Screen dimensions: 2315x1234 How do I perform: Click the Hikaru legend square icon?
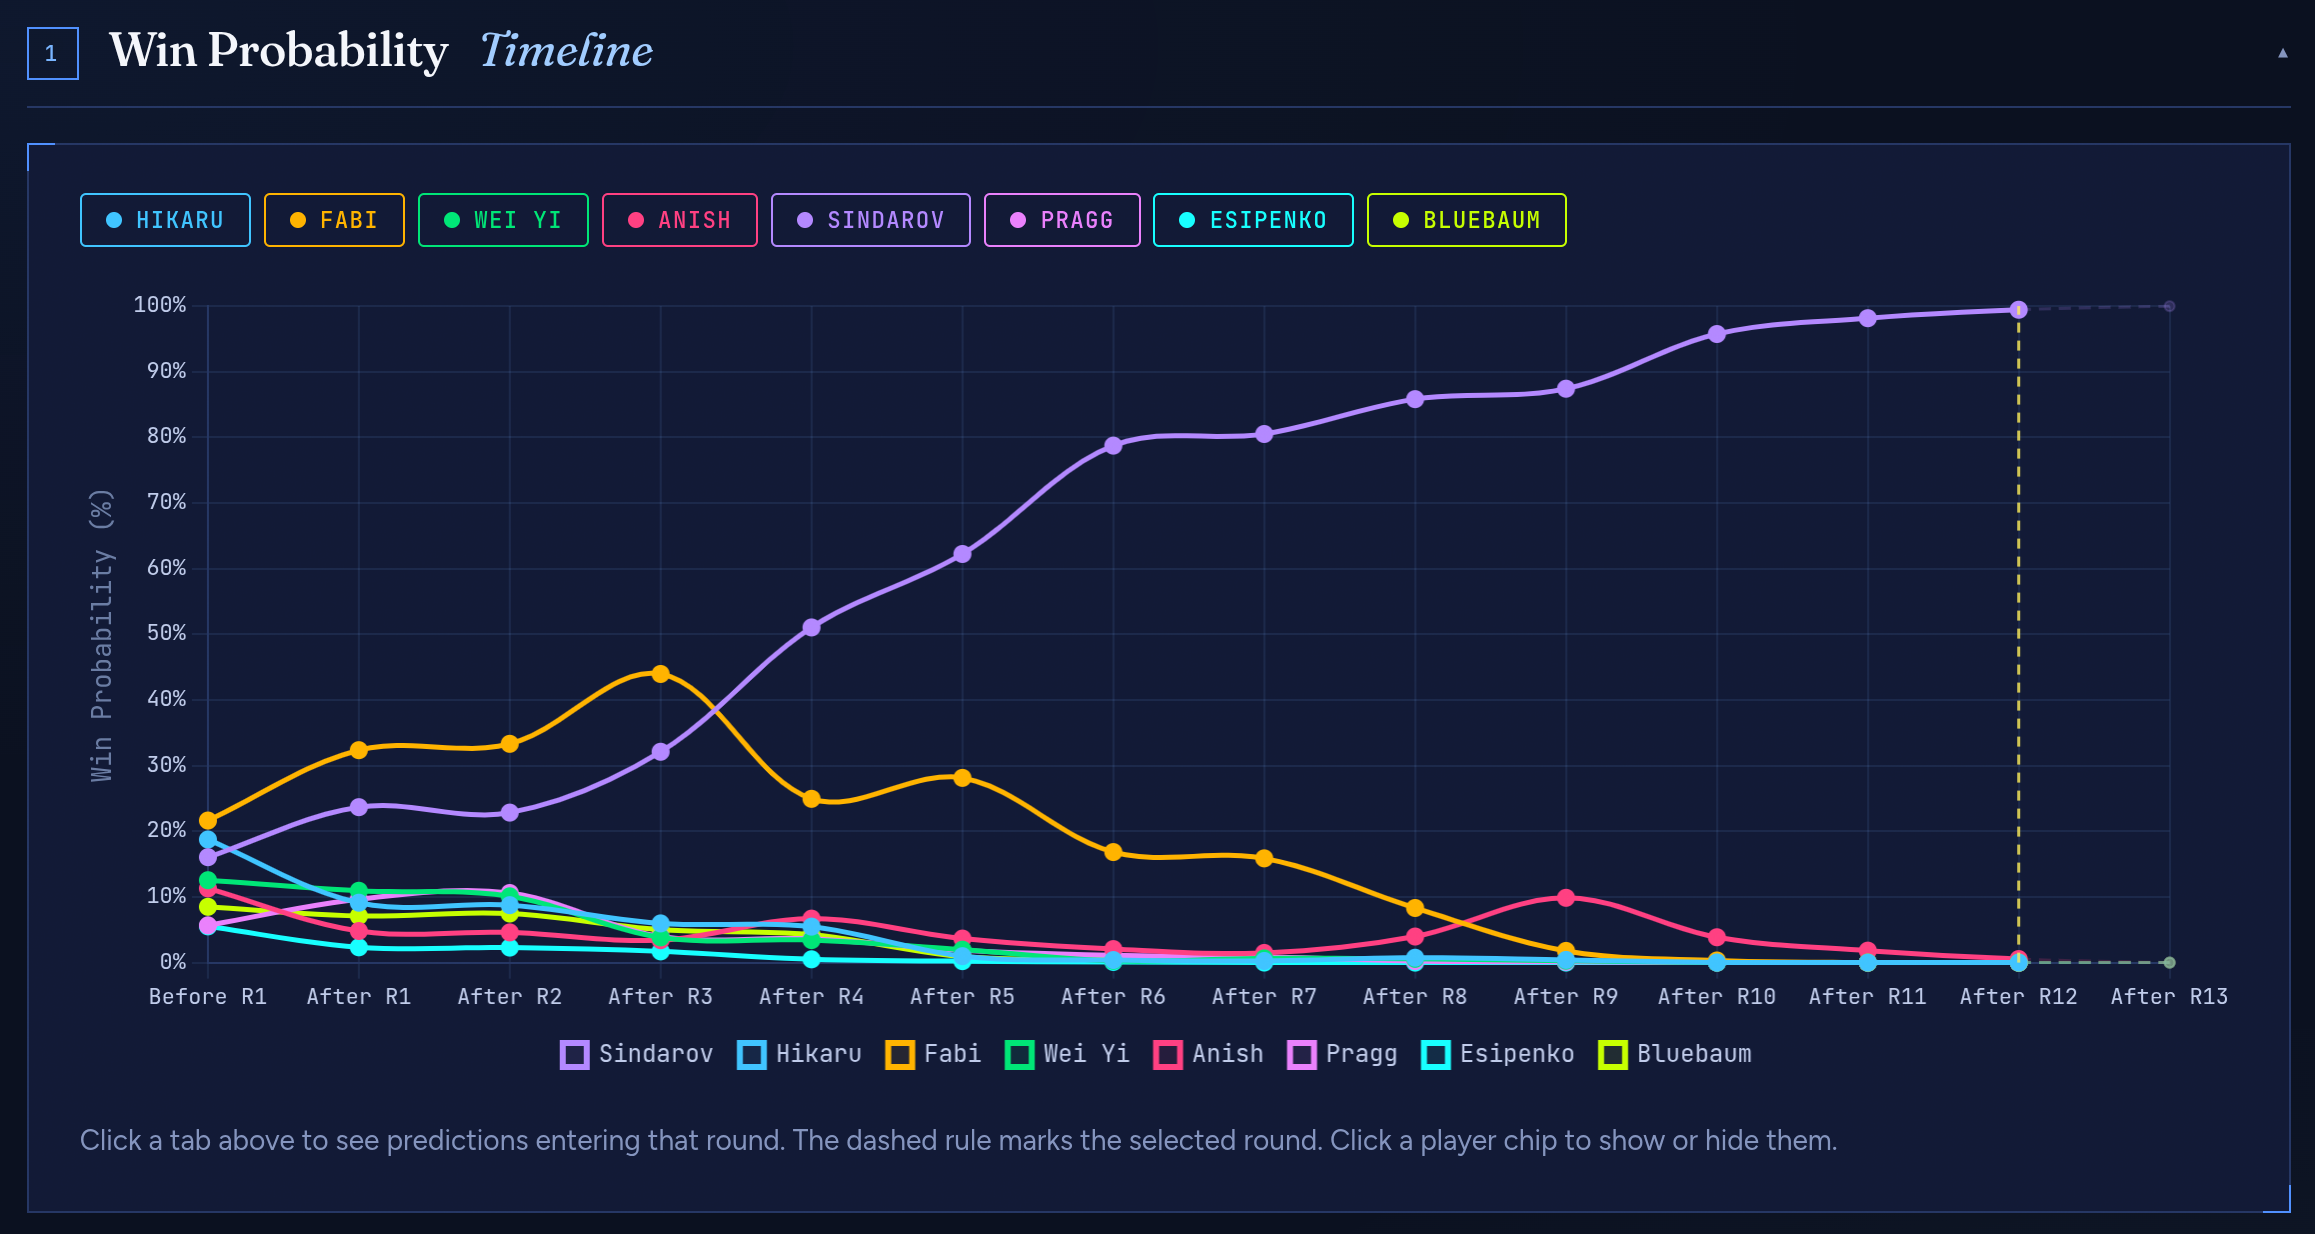752,1055
